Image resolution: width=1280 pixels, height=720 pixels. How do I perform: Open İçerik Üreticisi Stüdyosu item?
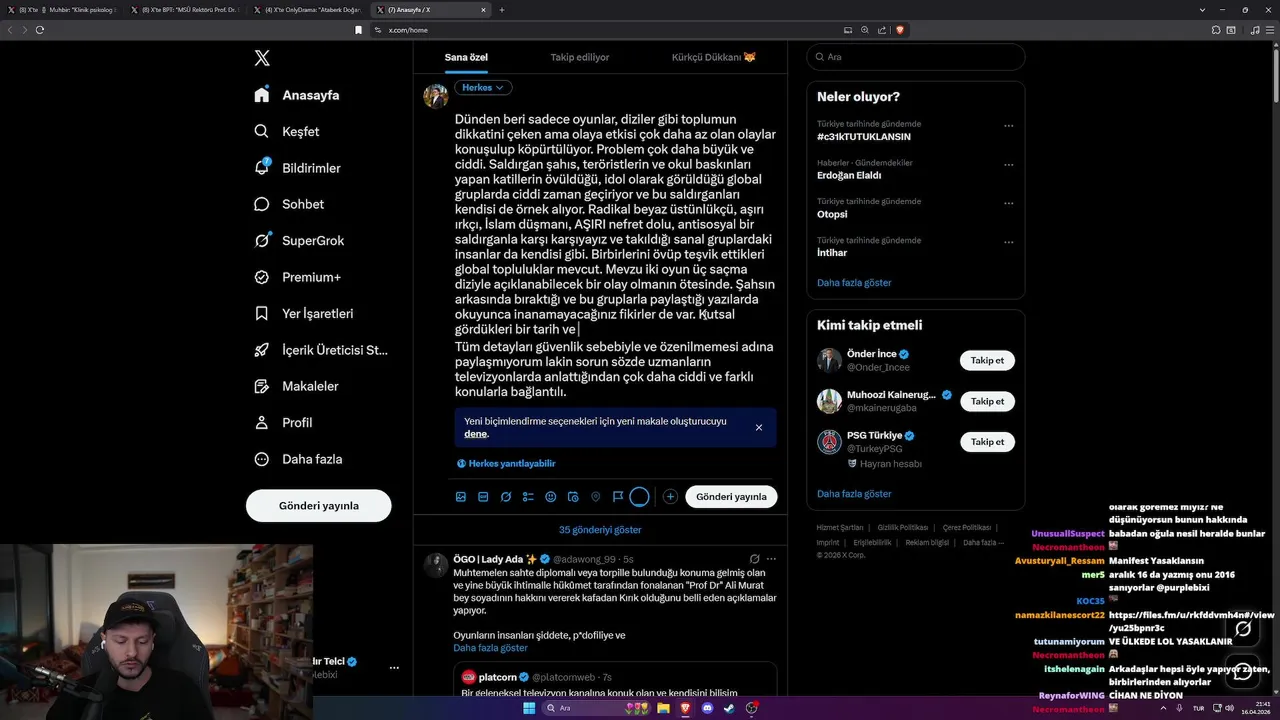321,350
